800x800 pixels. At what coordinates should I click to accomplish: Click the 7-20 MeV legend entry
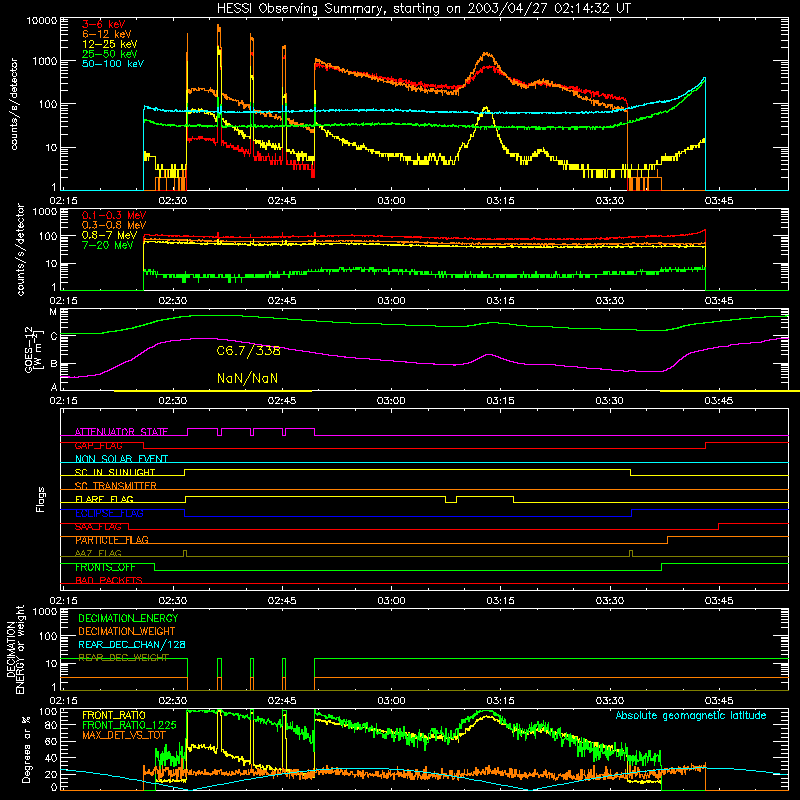(x=107, y=245)
